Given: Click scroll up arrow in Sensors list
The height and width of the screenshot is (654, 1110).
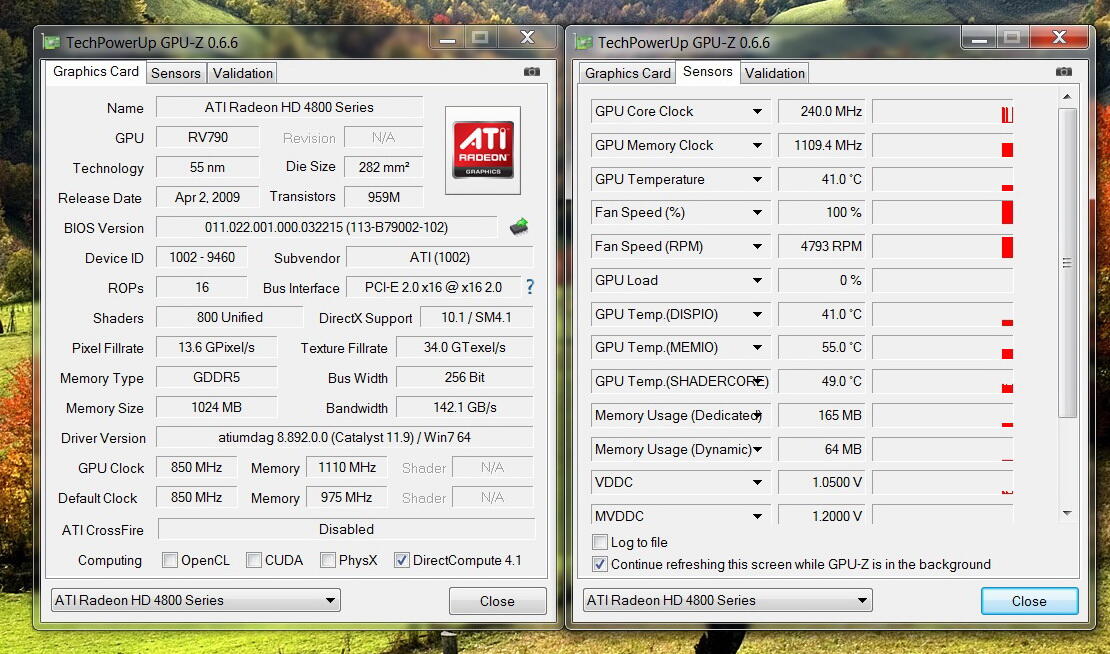Looking at the screenshot, I should click(x=1067, y=96).
